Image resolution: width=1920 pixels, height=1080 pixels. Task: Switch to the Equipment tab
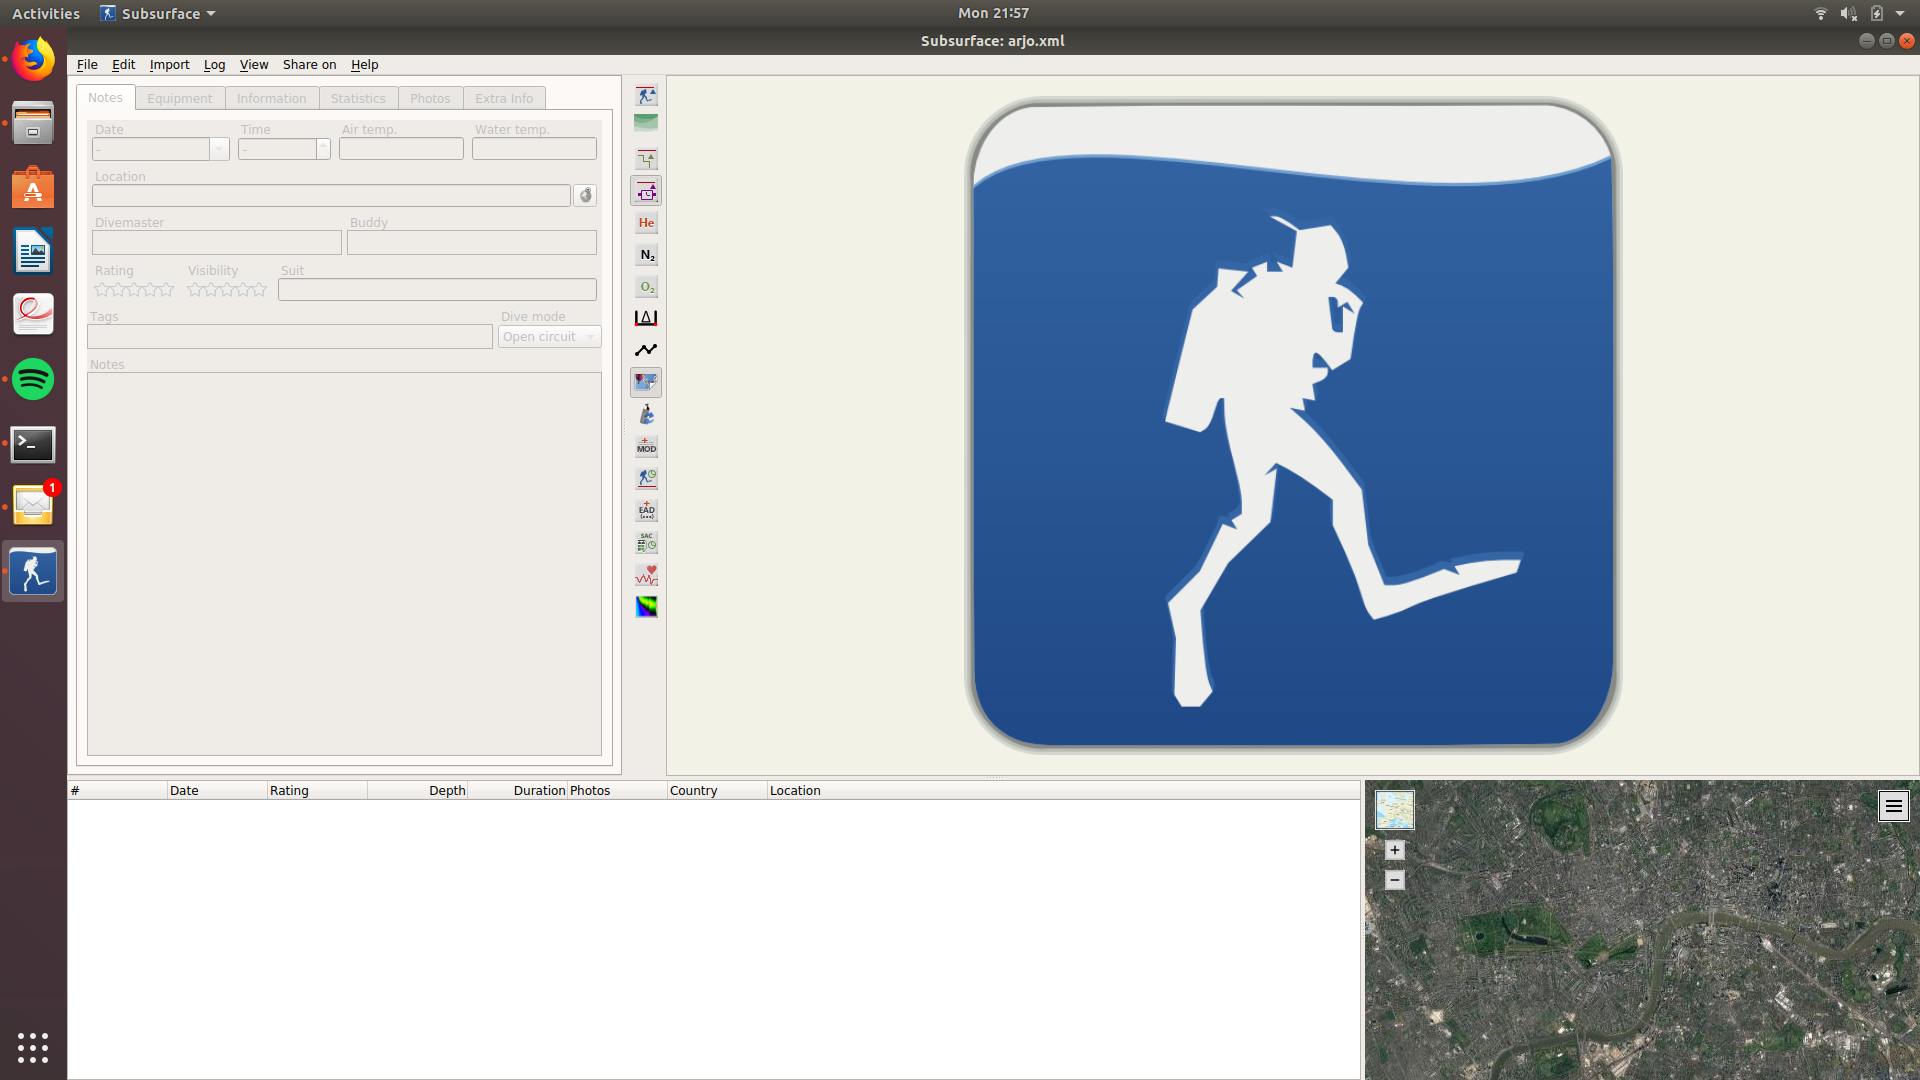(178, 96)
